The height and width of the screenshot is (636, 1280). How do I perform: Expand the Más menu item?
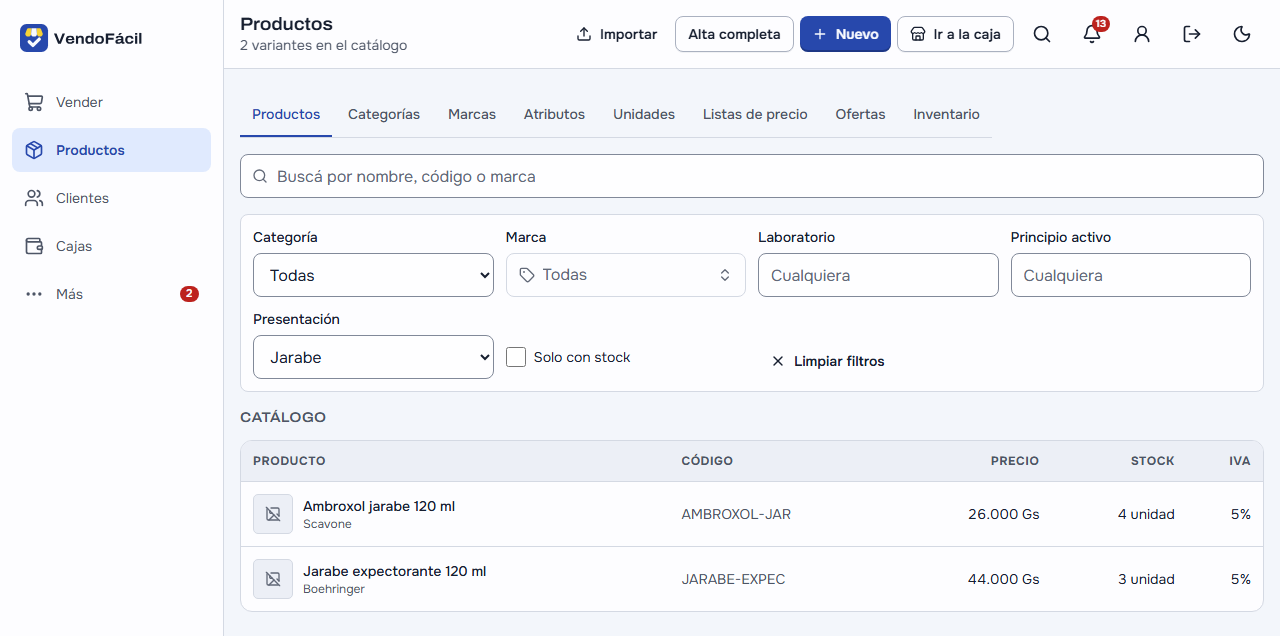coord(111,294)
